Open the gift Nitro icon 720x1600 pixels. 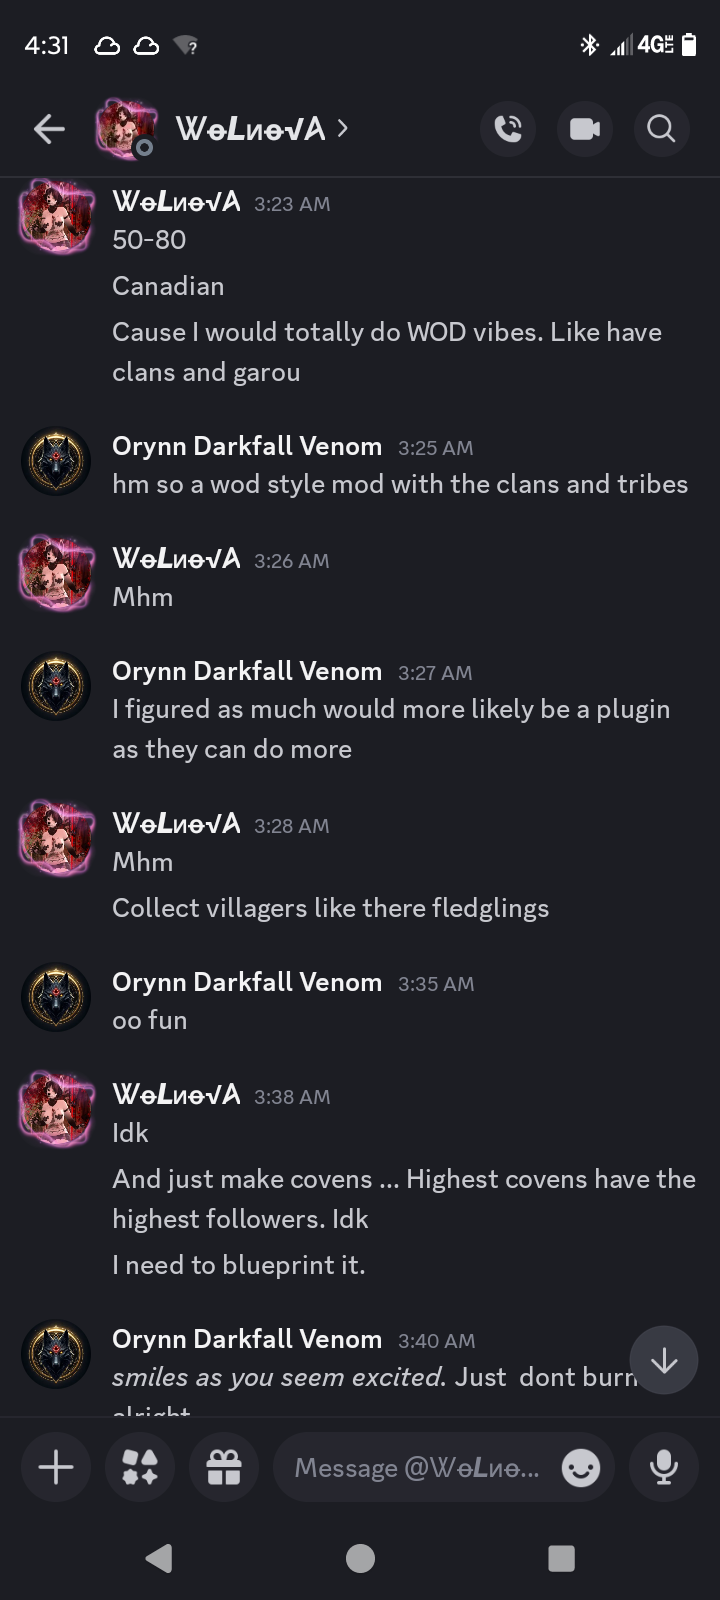click(224, 1467)
